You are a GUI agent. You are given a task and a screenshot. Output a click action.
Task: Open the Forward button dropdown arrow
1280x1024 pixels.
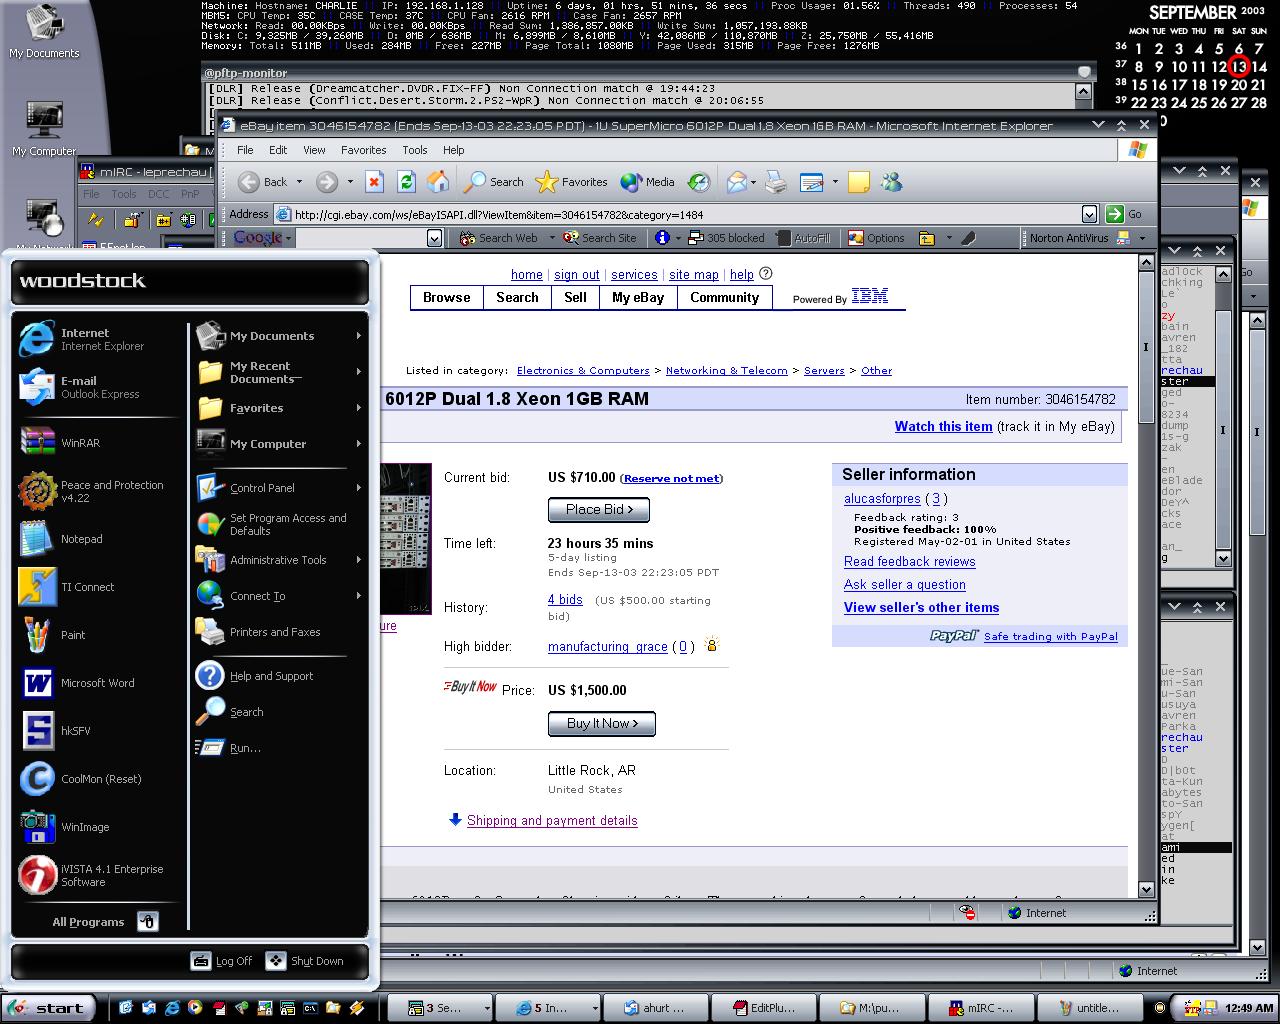(x=350, y=182)
